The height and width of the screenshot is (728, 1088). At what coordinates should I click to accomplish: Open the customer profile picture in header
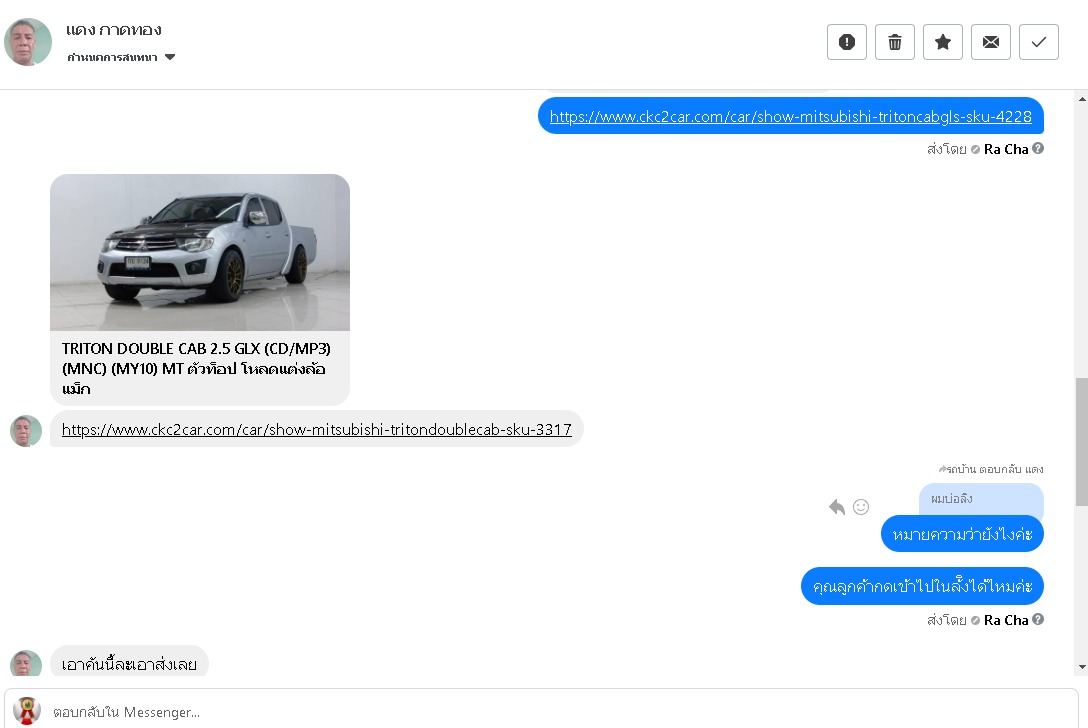pyautogui.click(x=28, y=42)
